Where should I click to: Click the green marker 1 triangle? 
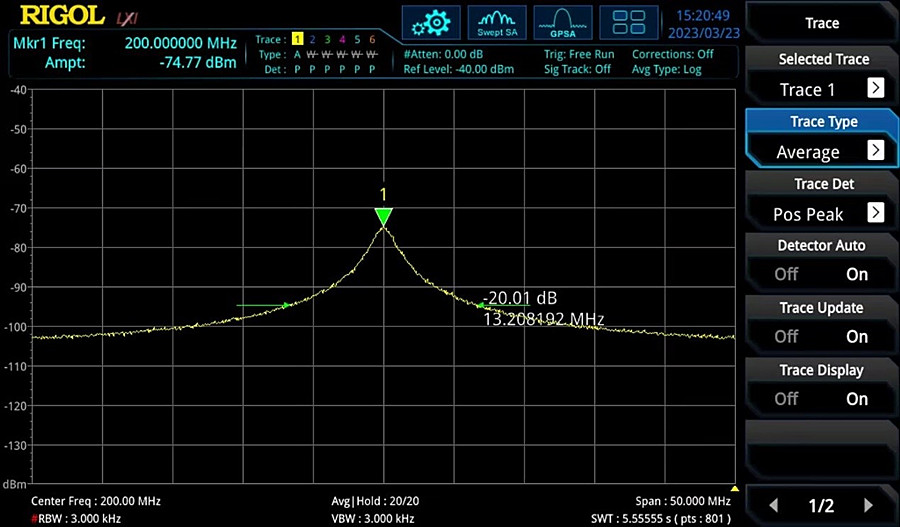tap(383, 217)
